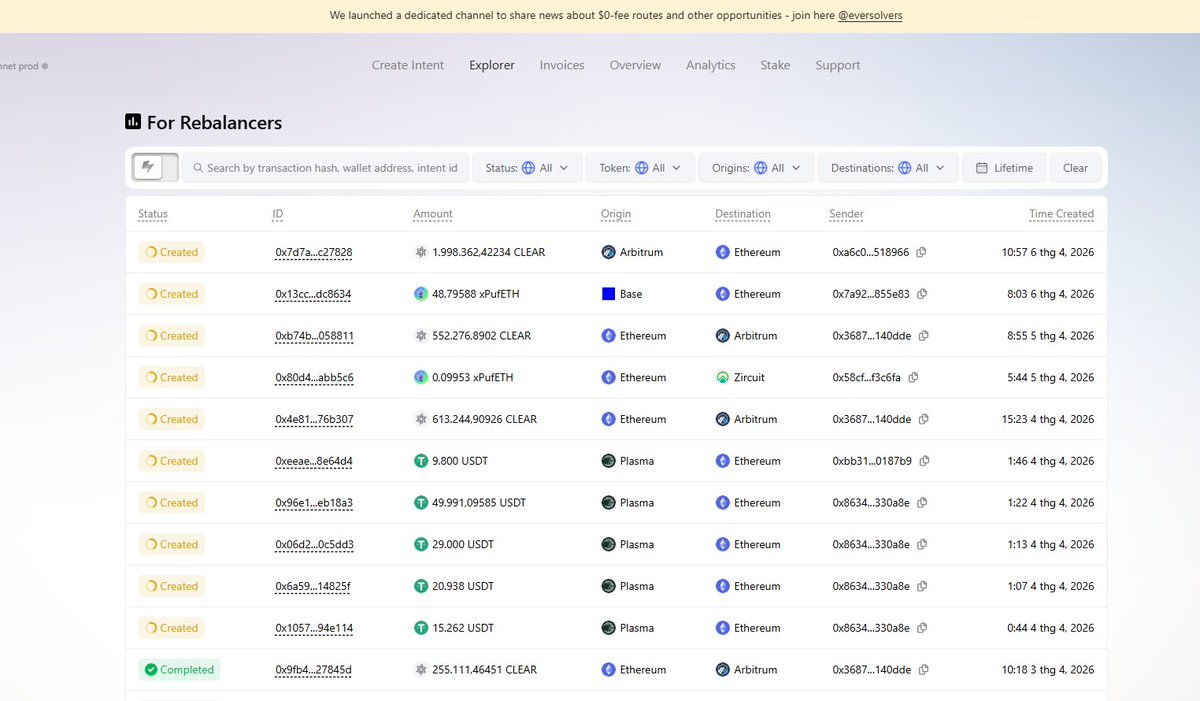Open intent ID 0x7d7a...c27828
The image size is (1200, 701).
tap(314, 253)
